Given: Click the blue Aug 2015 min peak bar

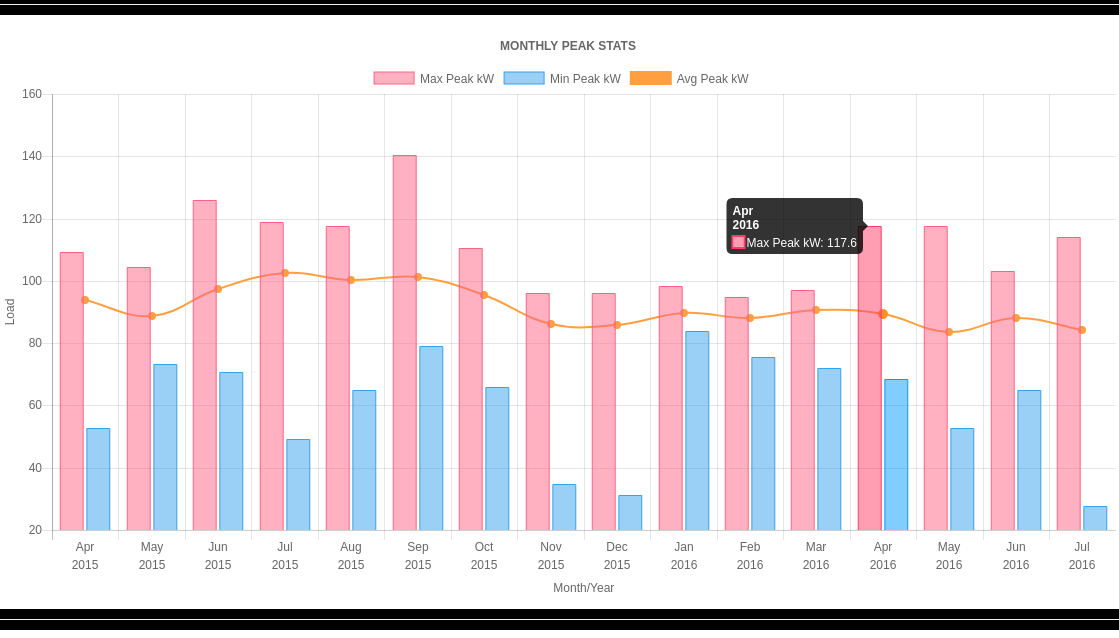Looking at the screenshot, I should [364, 460].
